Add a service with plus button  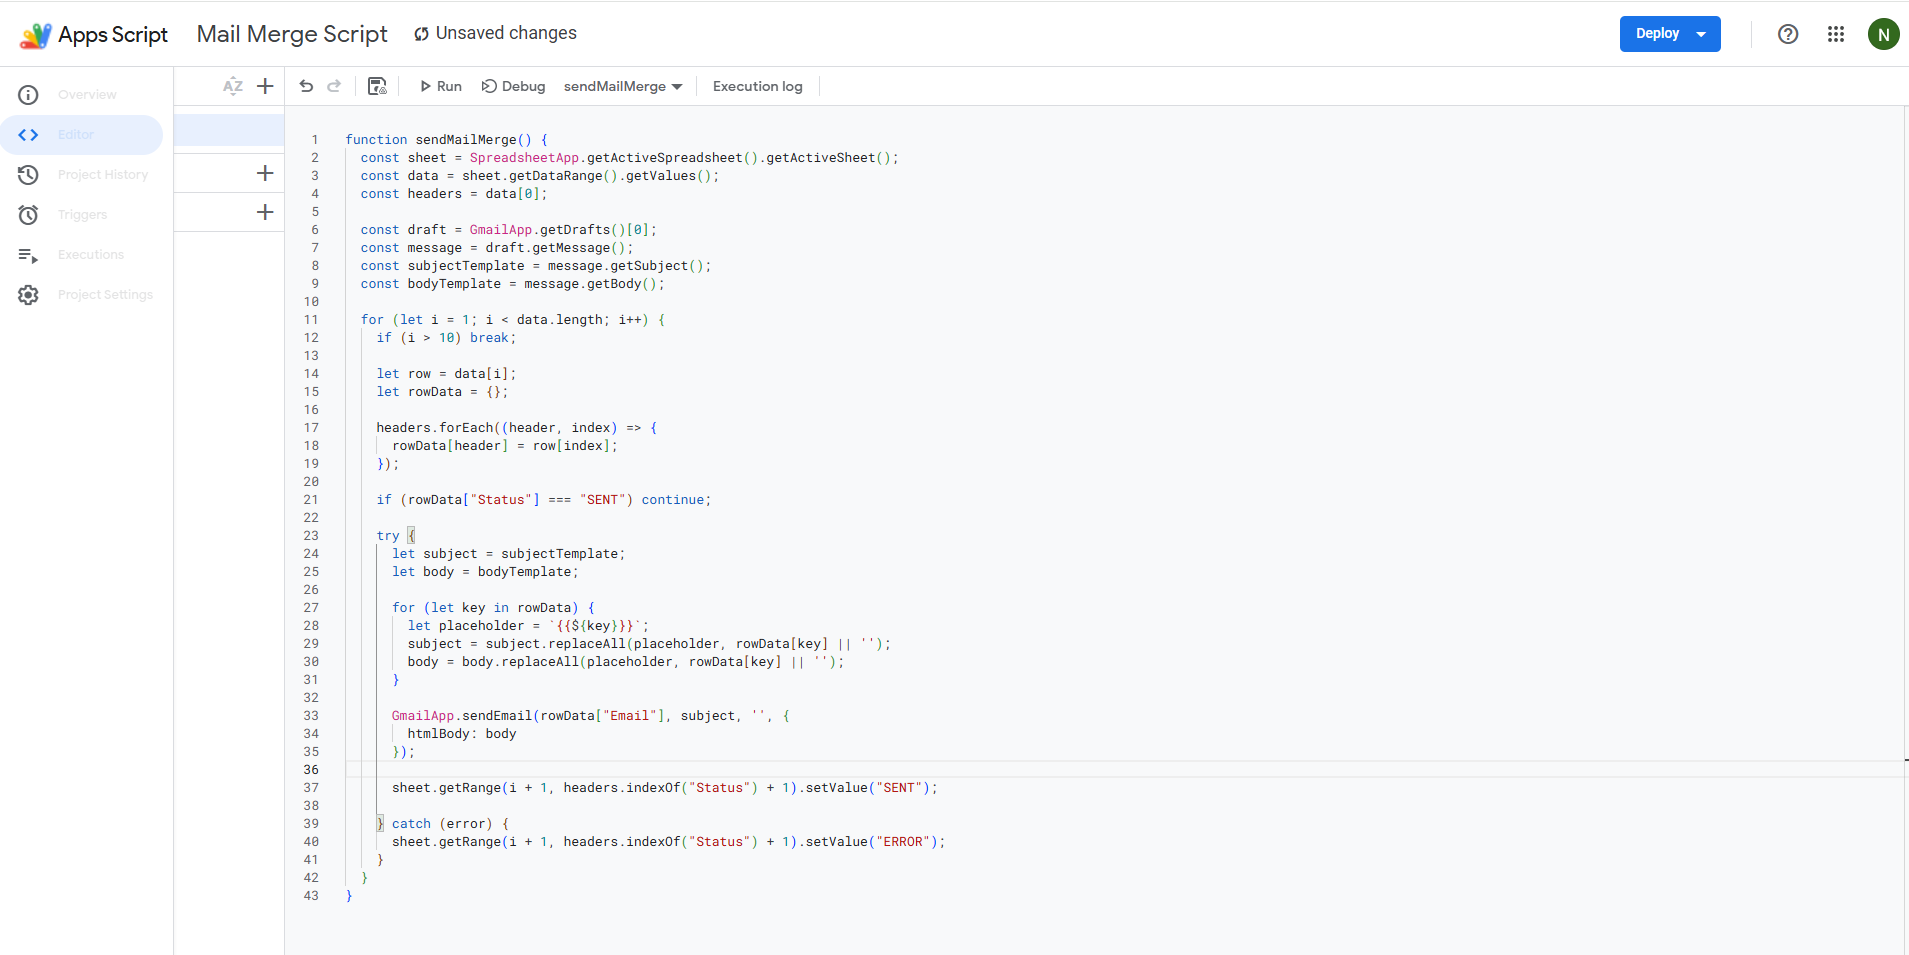click(x=265, y=212)
